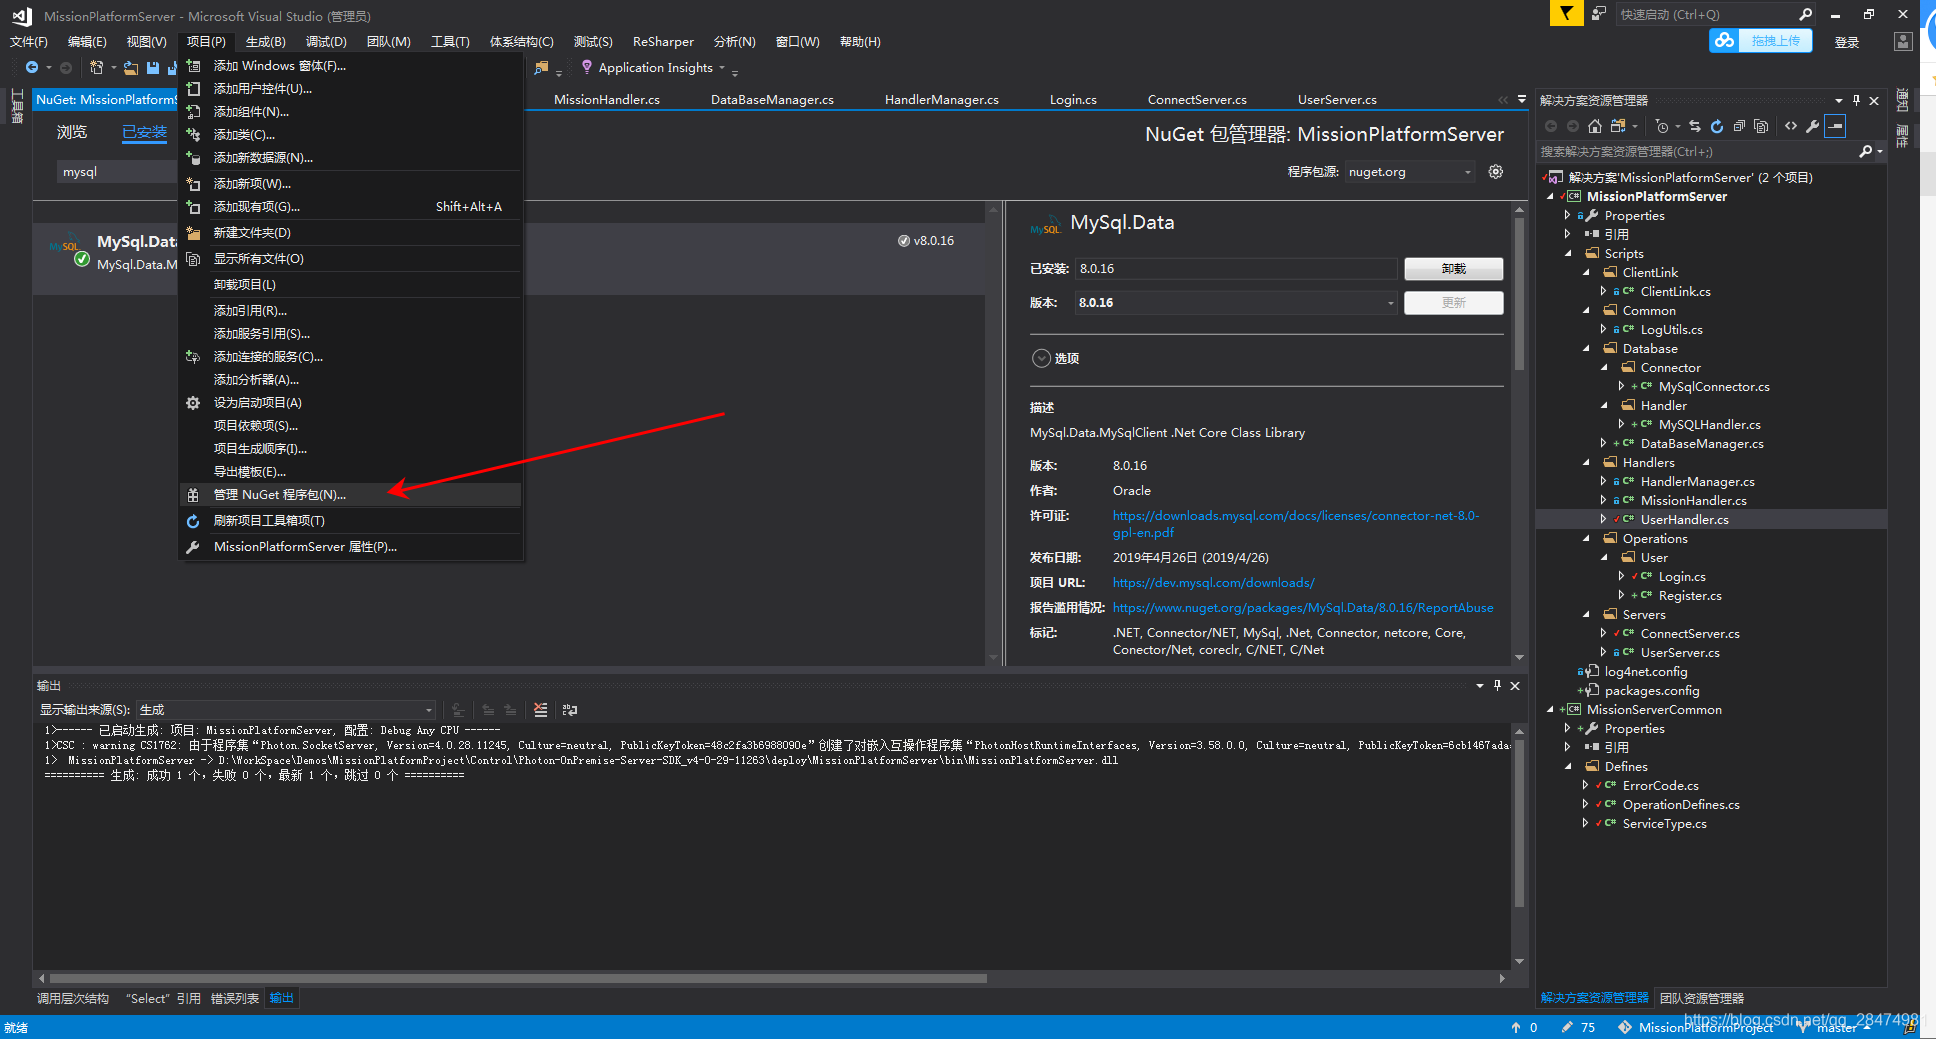Switch to DataBaseManager.cs tab
Screen dimensions: 1936x1039
click(772, 100)
